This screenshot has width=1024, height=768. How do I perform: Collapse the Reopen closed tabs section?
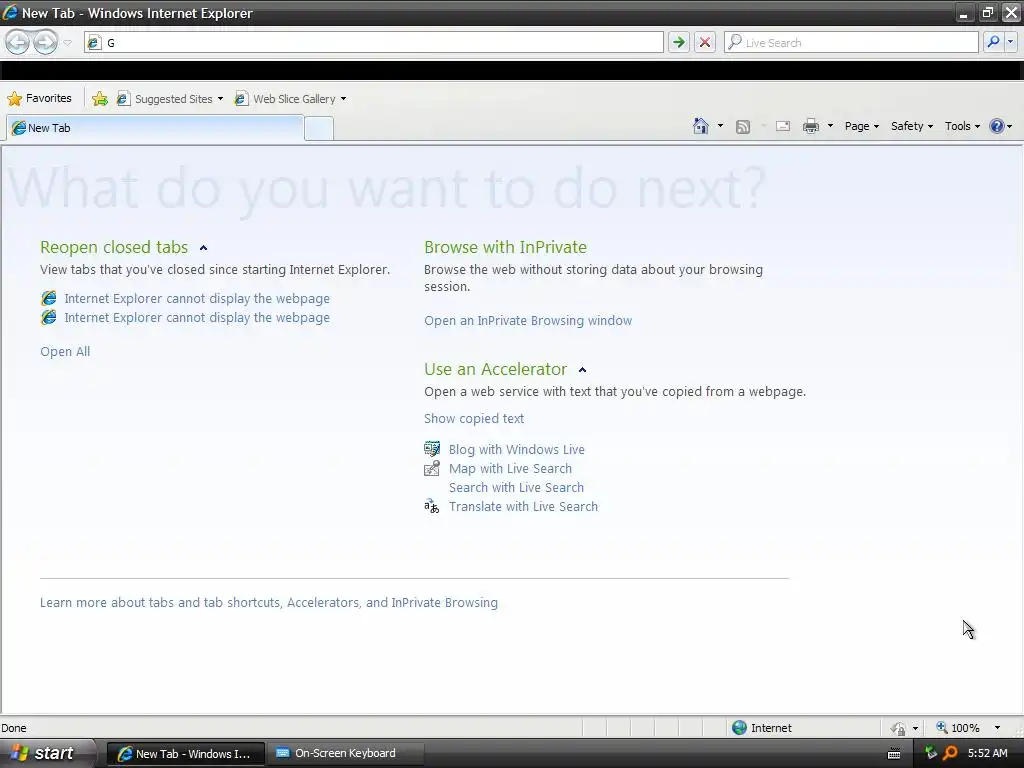(x=203, y=248)
